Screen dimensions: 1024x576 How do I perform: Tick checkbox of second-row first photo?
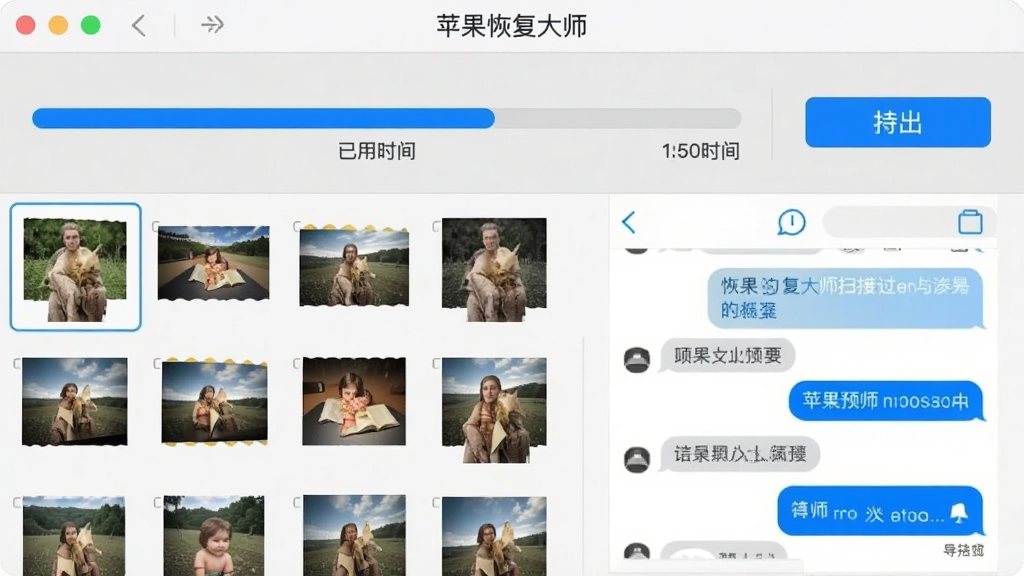17,363
